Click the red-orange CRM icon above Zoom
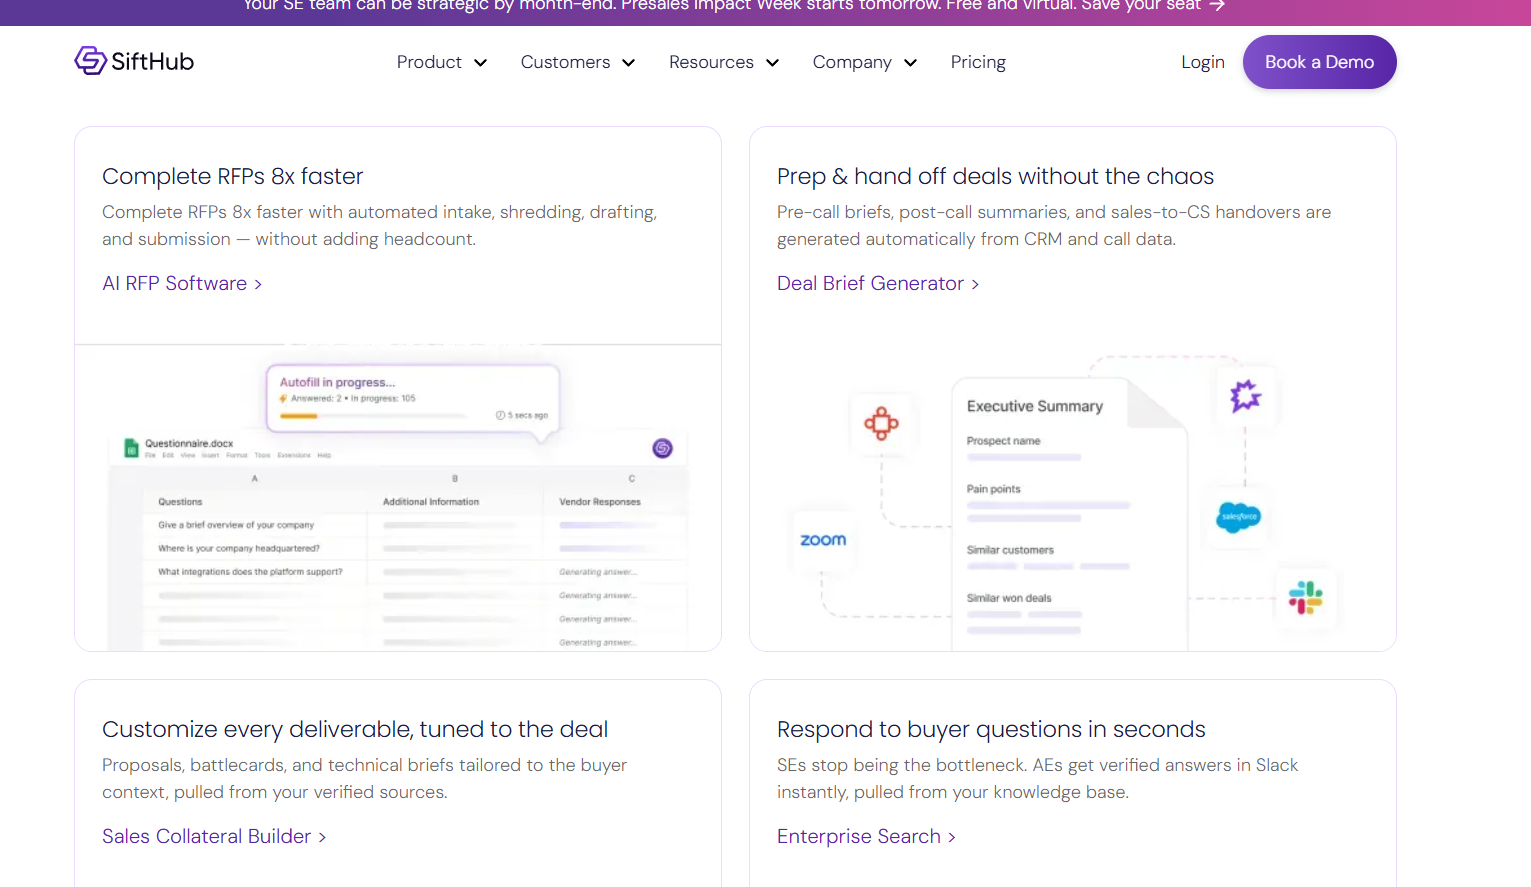 pos(881,423)
